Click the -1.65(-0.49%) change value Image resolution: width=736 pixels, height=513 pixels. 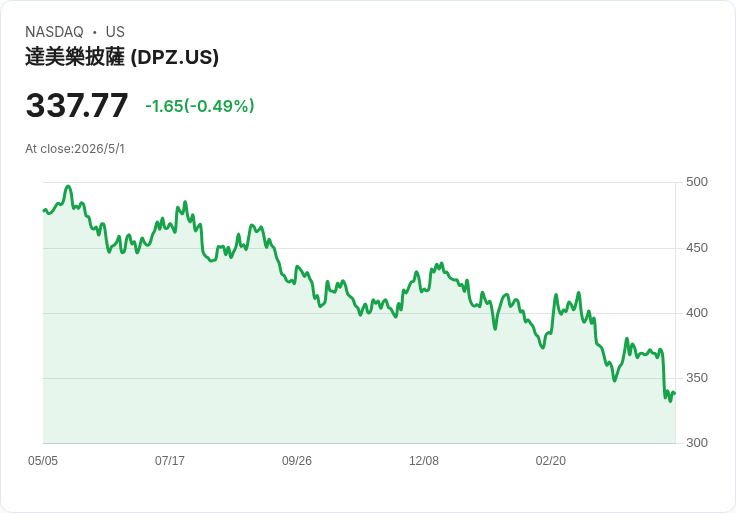pyautogui.click(x=199, y=106)
